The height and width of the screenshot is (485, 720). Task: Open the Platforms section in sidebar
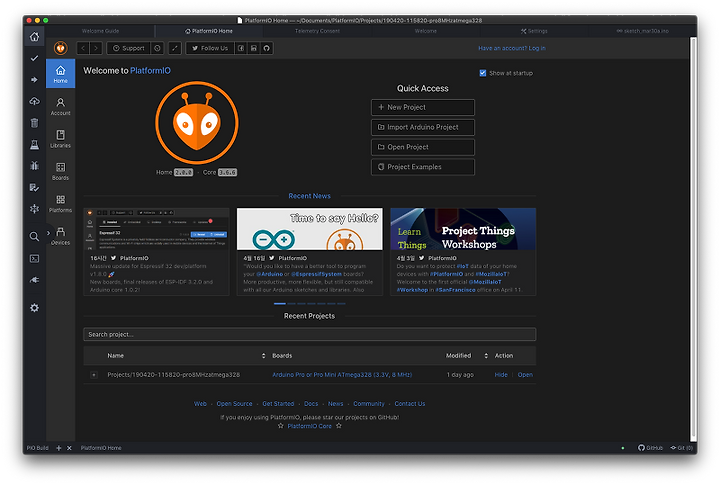point(61,203)
